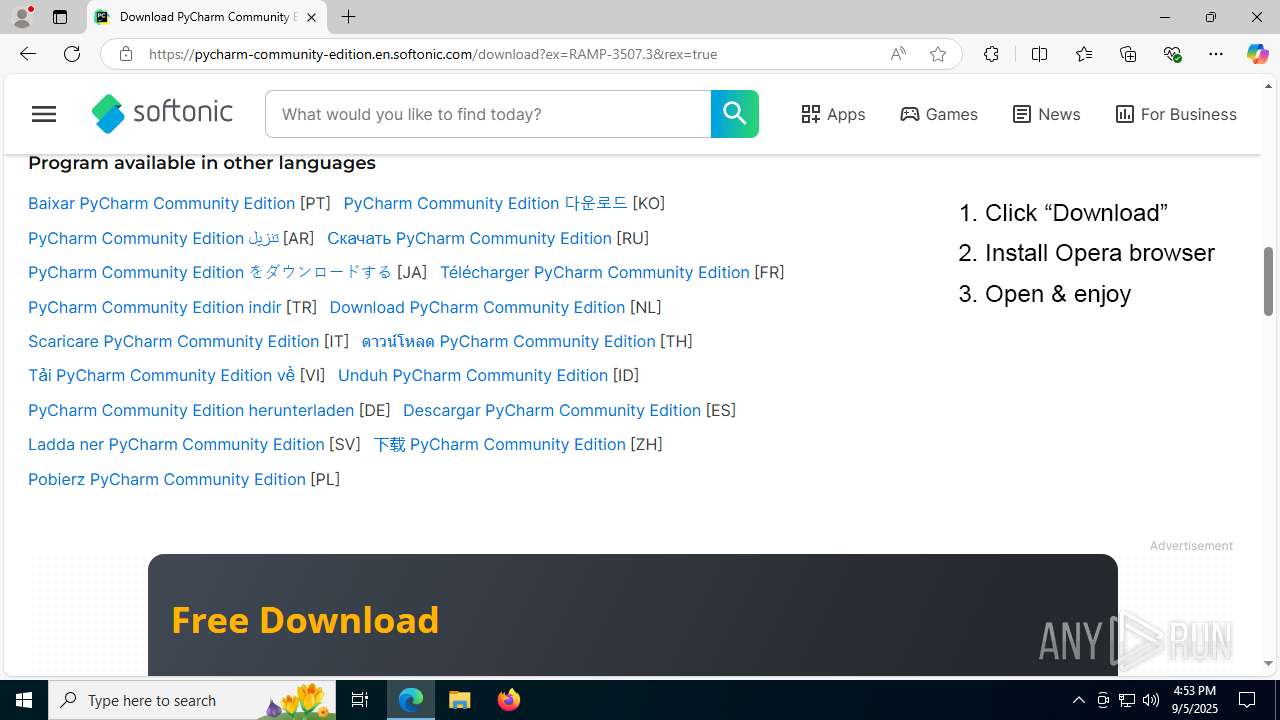Open Split screen view

(1039, 54)
